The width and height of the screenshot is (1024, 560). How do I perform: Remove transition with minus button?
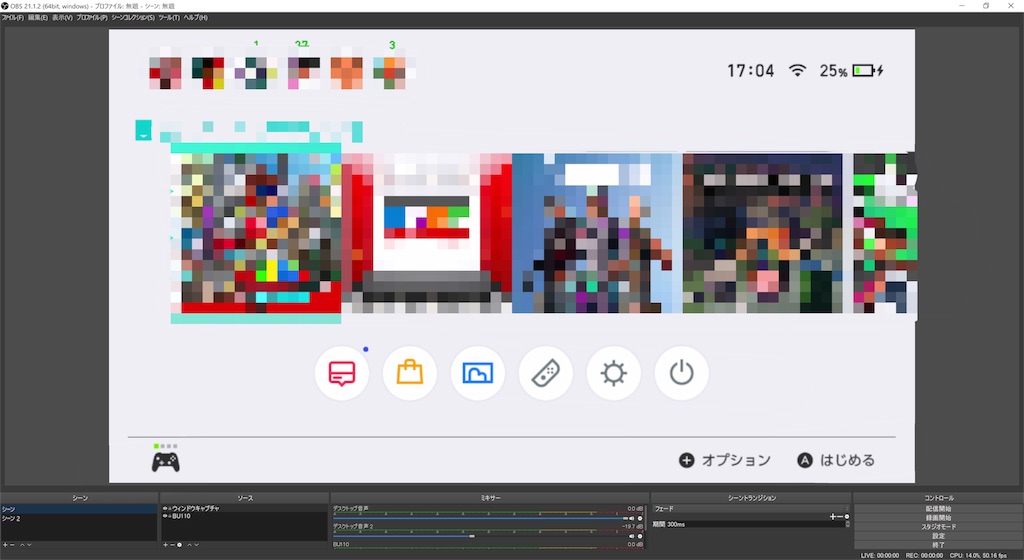coord(840,517)
